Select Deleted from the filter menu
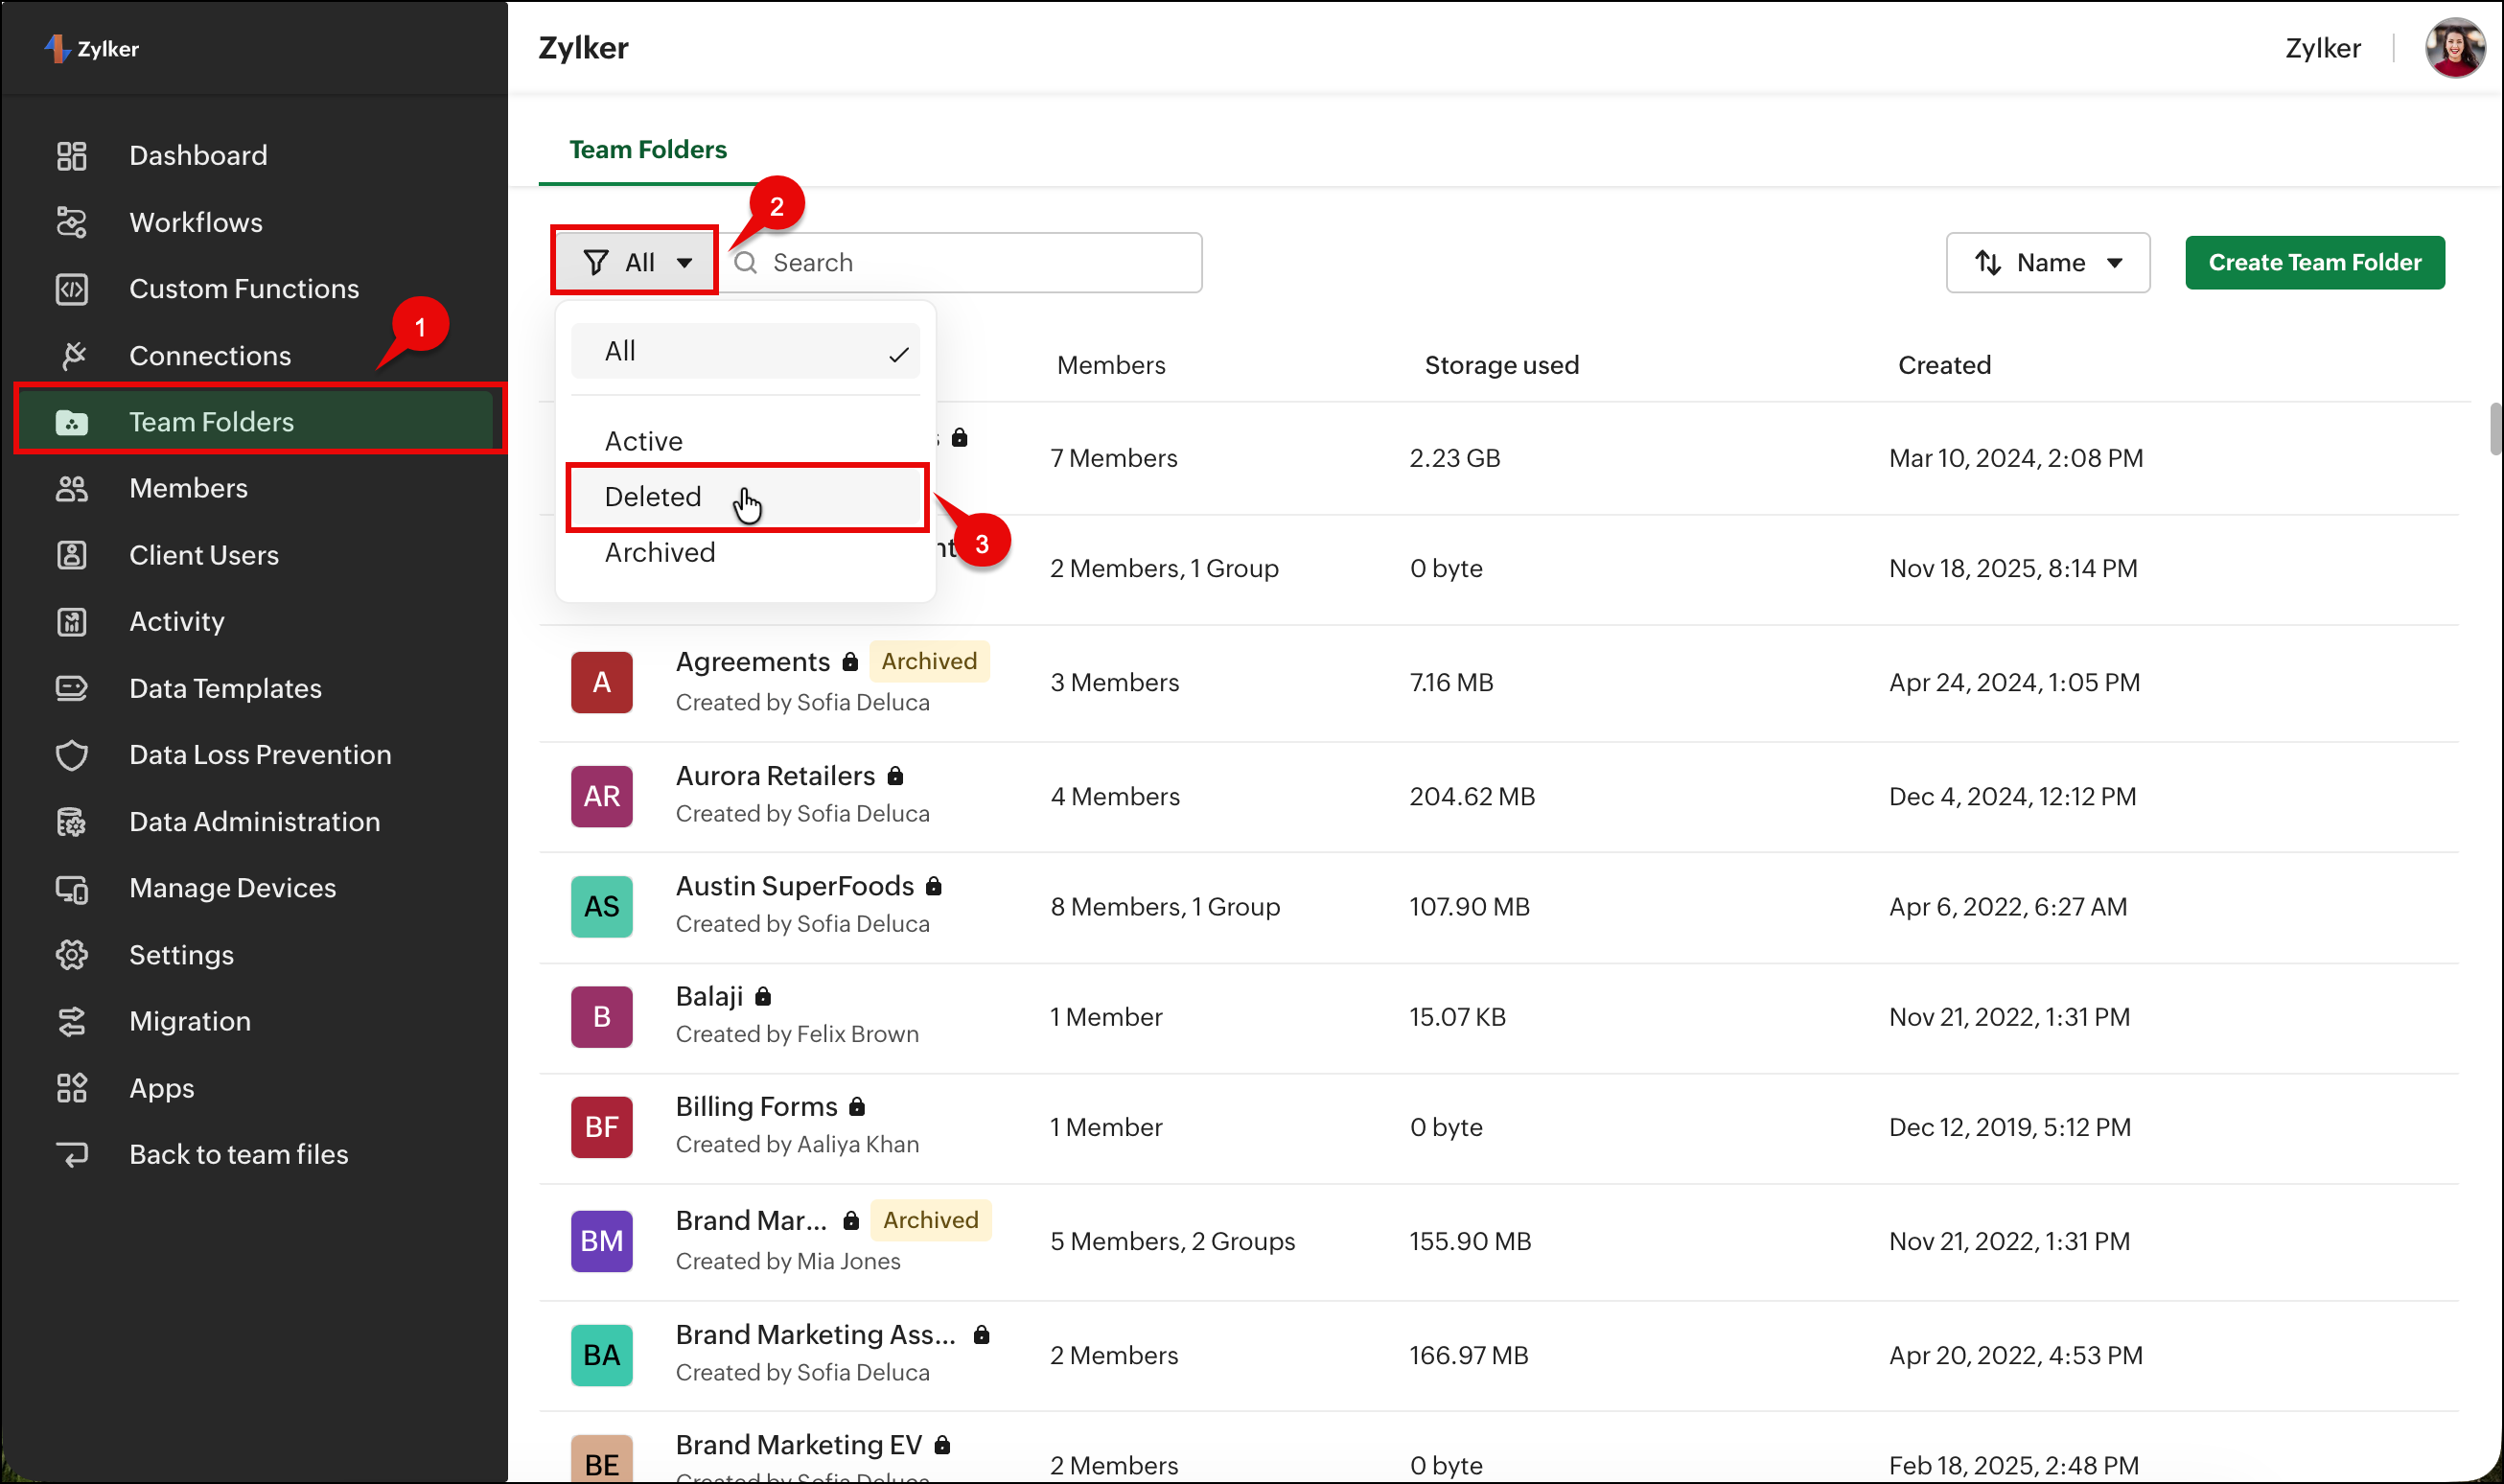Screen dimensions: 2504x1484 click(653, 497)
